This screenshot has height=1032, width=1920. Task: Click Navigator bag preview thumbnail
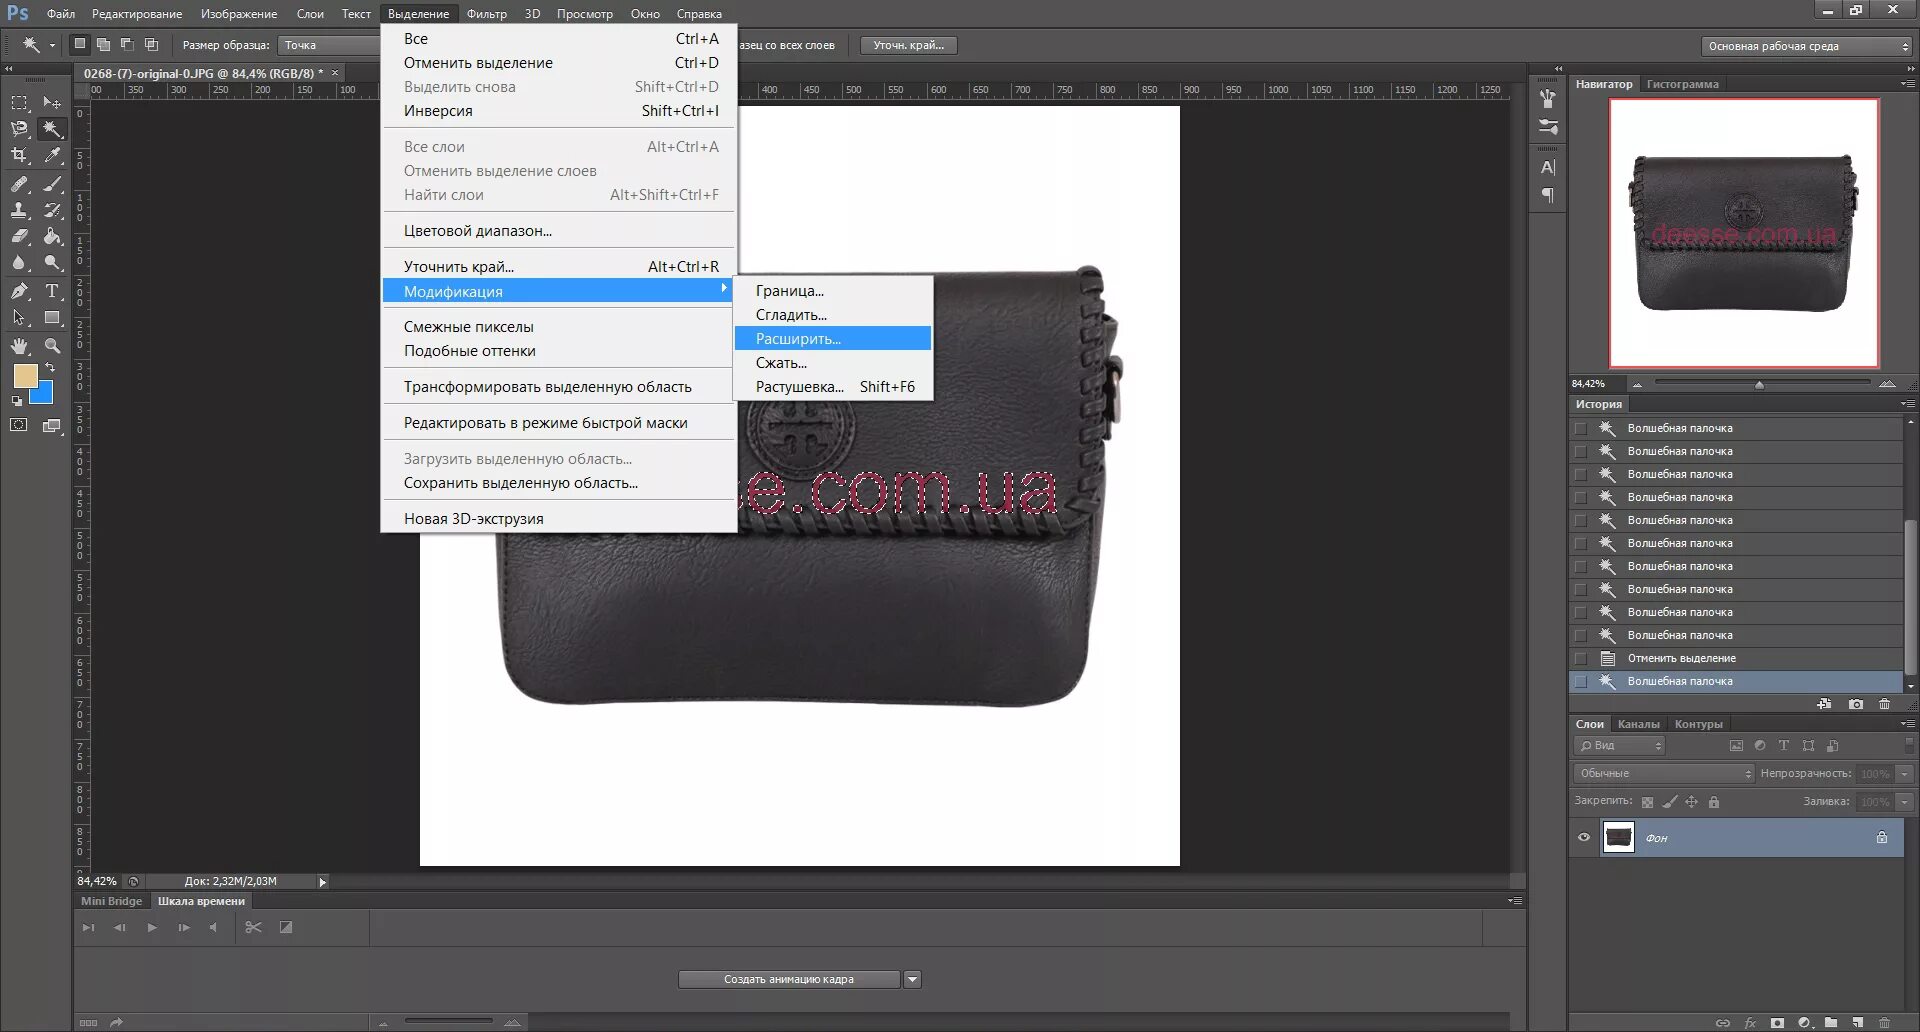[x=1744, y=233]
